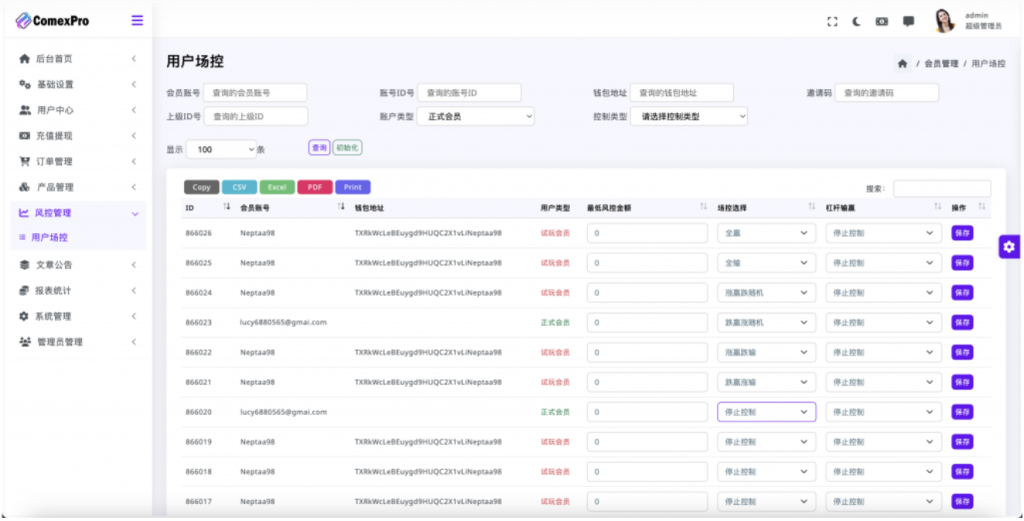Screen dimensions: 1024x521
Task: Focus the 搜索 table search field
Action: click(942, 189)
